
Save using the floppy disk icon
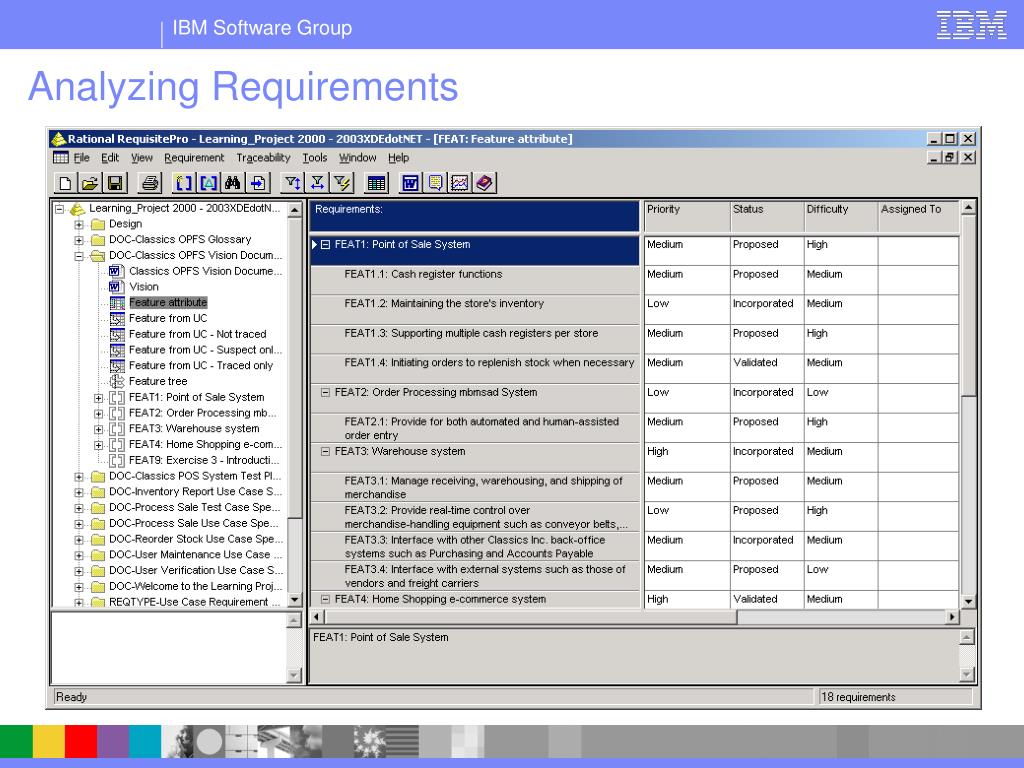[115, 183]
